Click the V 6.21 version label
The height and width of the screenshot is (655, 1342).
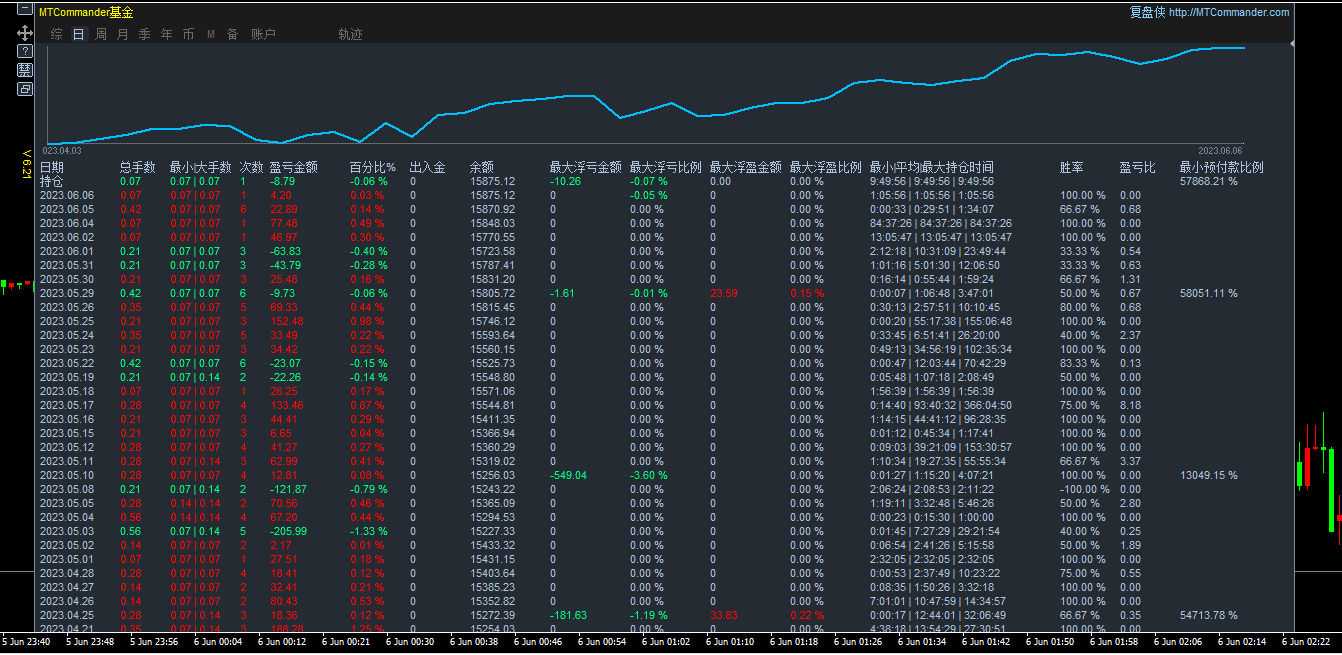27,163
